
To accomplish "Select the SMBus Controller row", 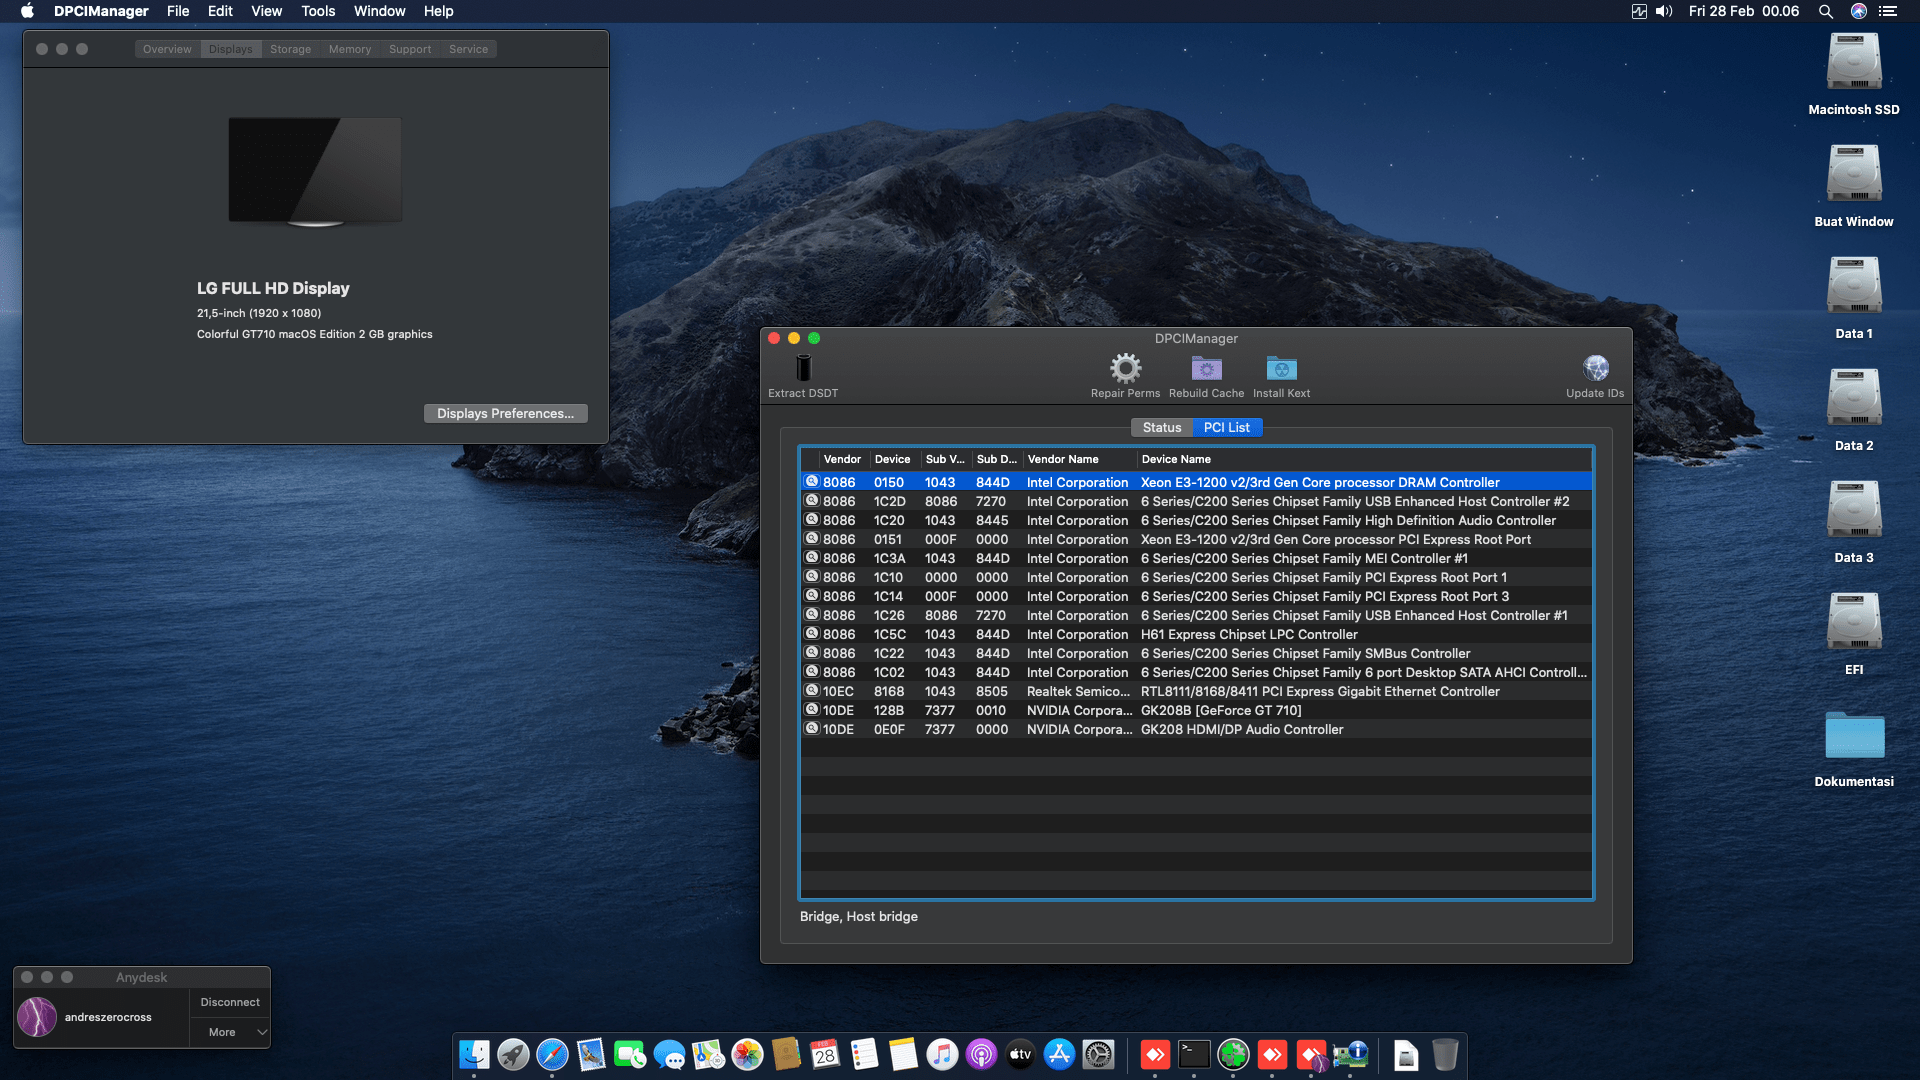I will tap(1196, 653).
